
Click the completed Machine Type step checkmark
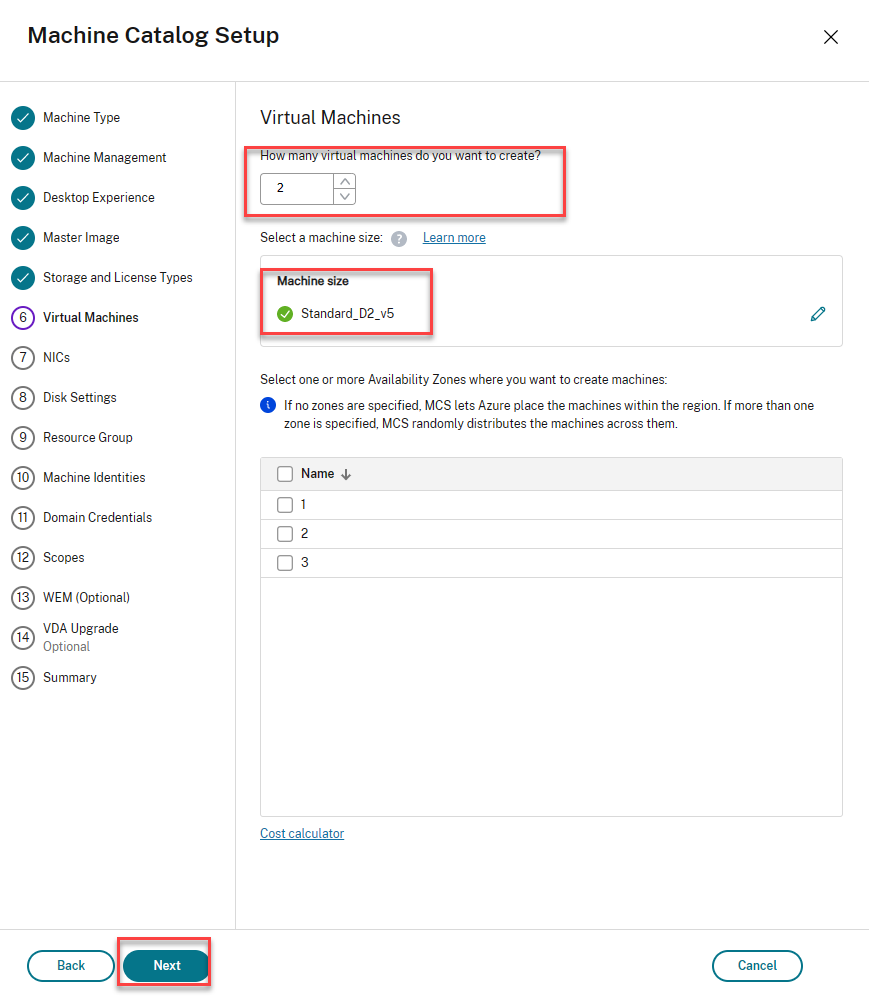pos(23,118)
